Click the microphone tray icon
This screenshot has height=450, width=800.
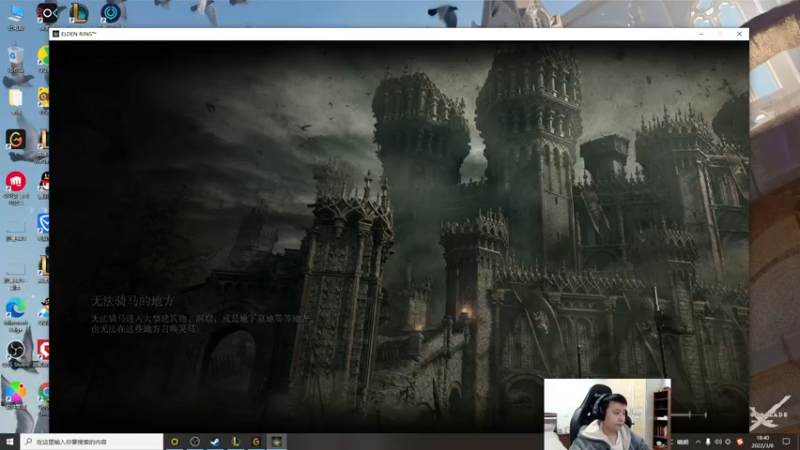tap(708, 442)
